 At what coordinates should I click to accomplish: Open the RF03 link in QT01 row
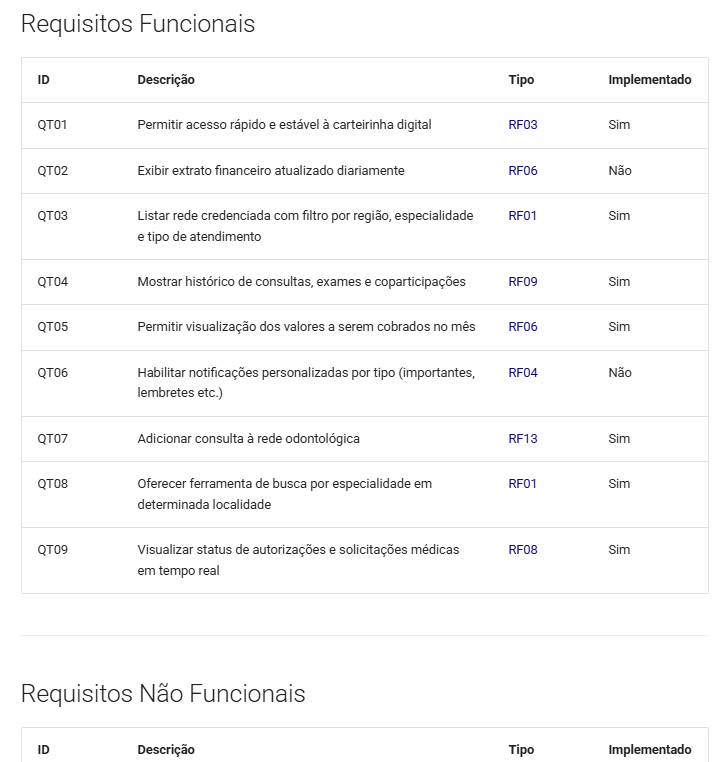click(523, 125)
